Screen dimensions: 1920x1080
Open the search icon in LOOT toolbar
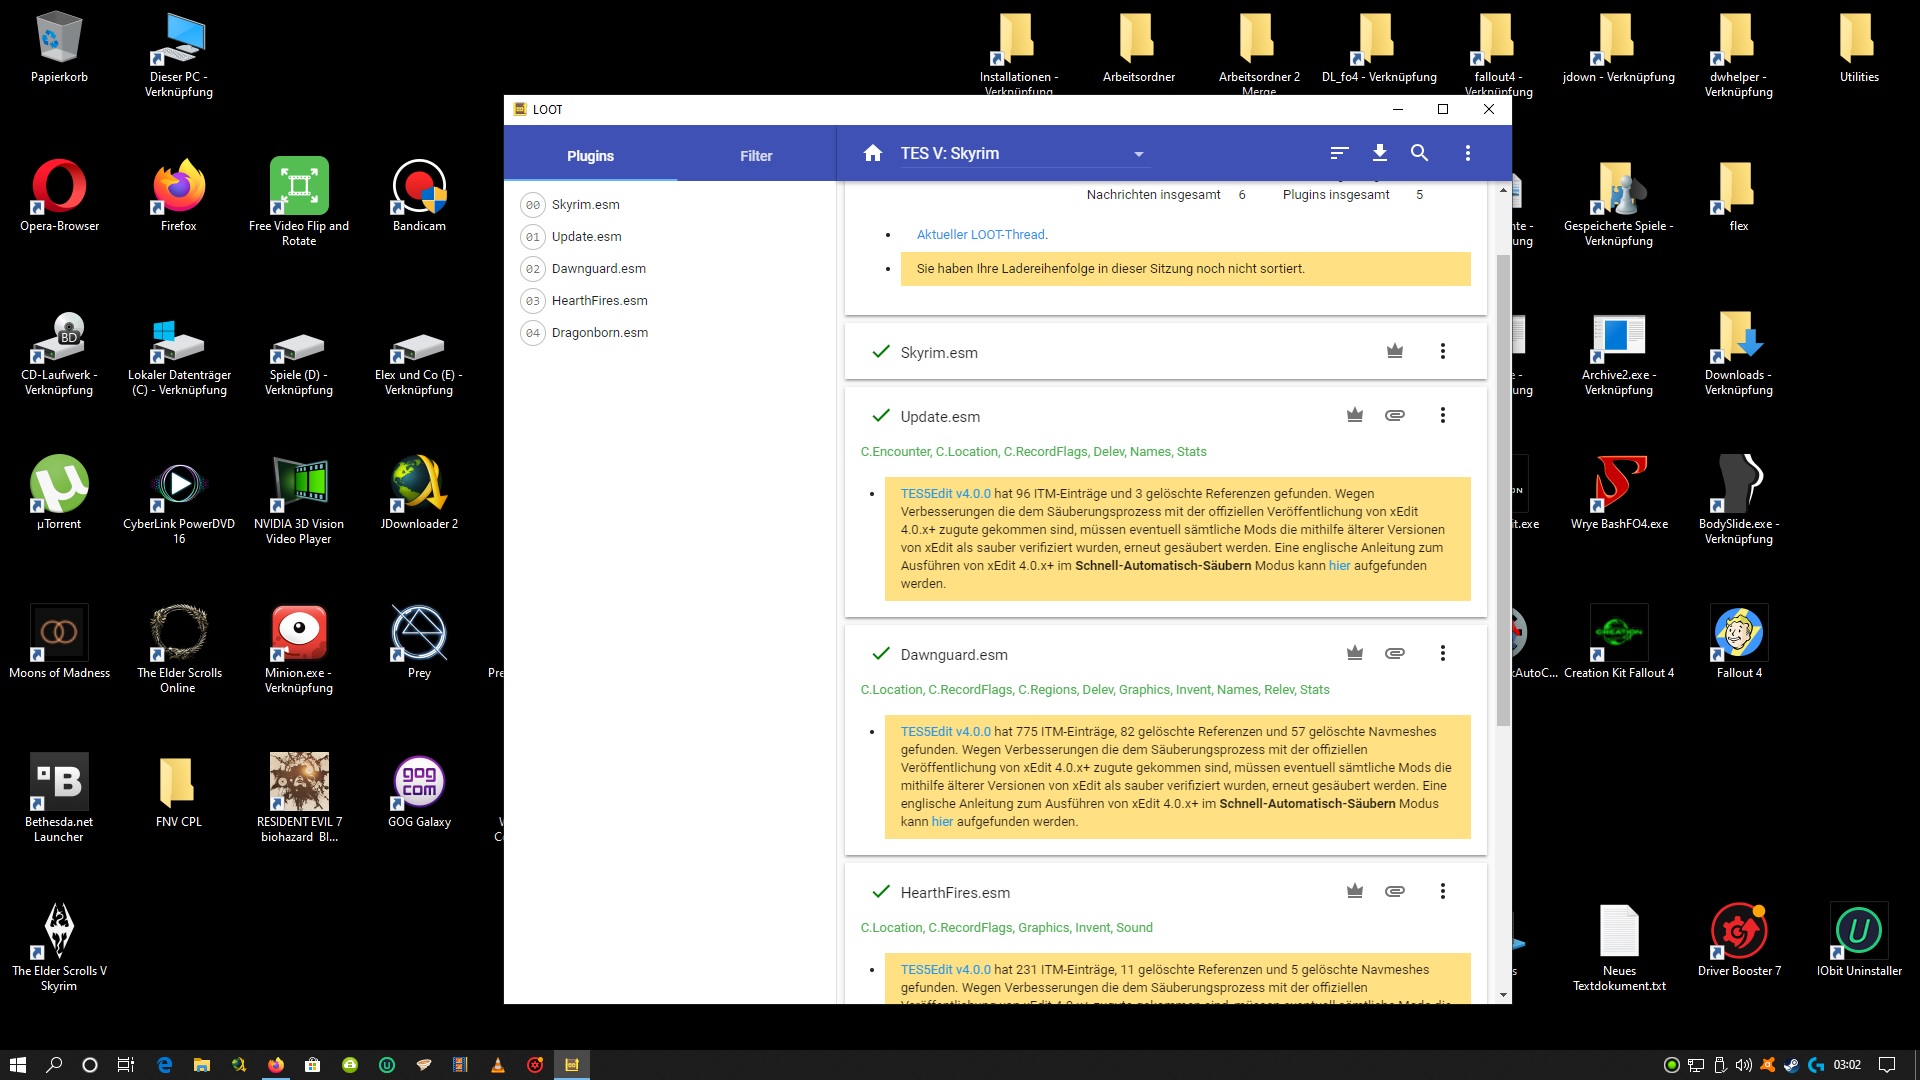click(1419, 153)
